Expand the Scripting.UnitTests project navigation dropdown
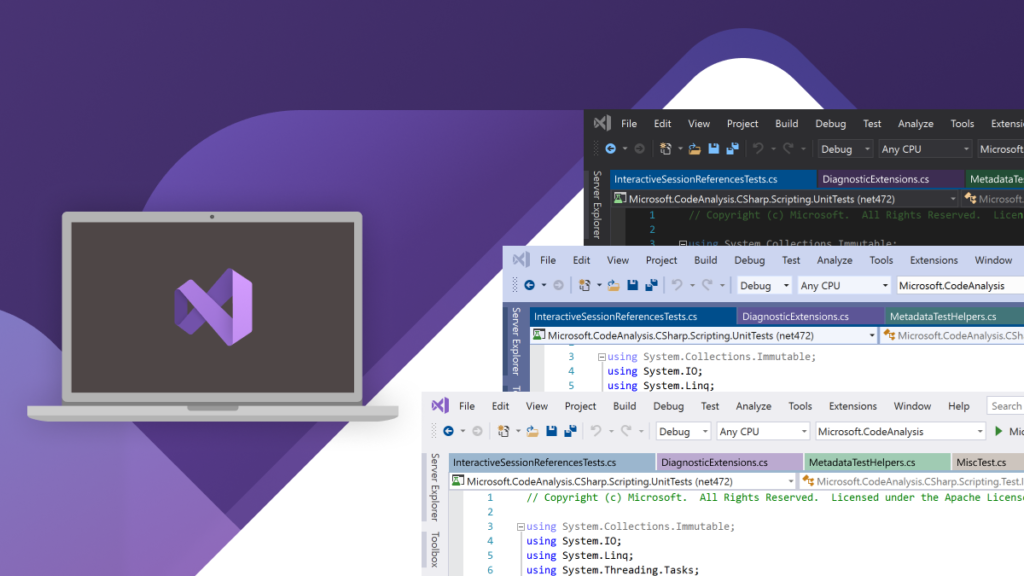The height and width of the screenshot is (576, 1024). (x=790, y=479)
